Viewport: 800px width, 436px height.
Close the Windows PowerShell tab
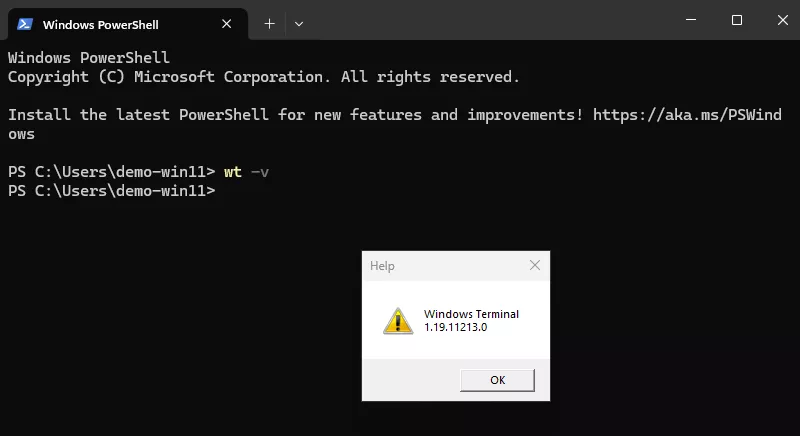click(227, 24)
